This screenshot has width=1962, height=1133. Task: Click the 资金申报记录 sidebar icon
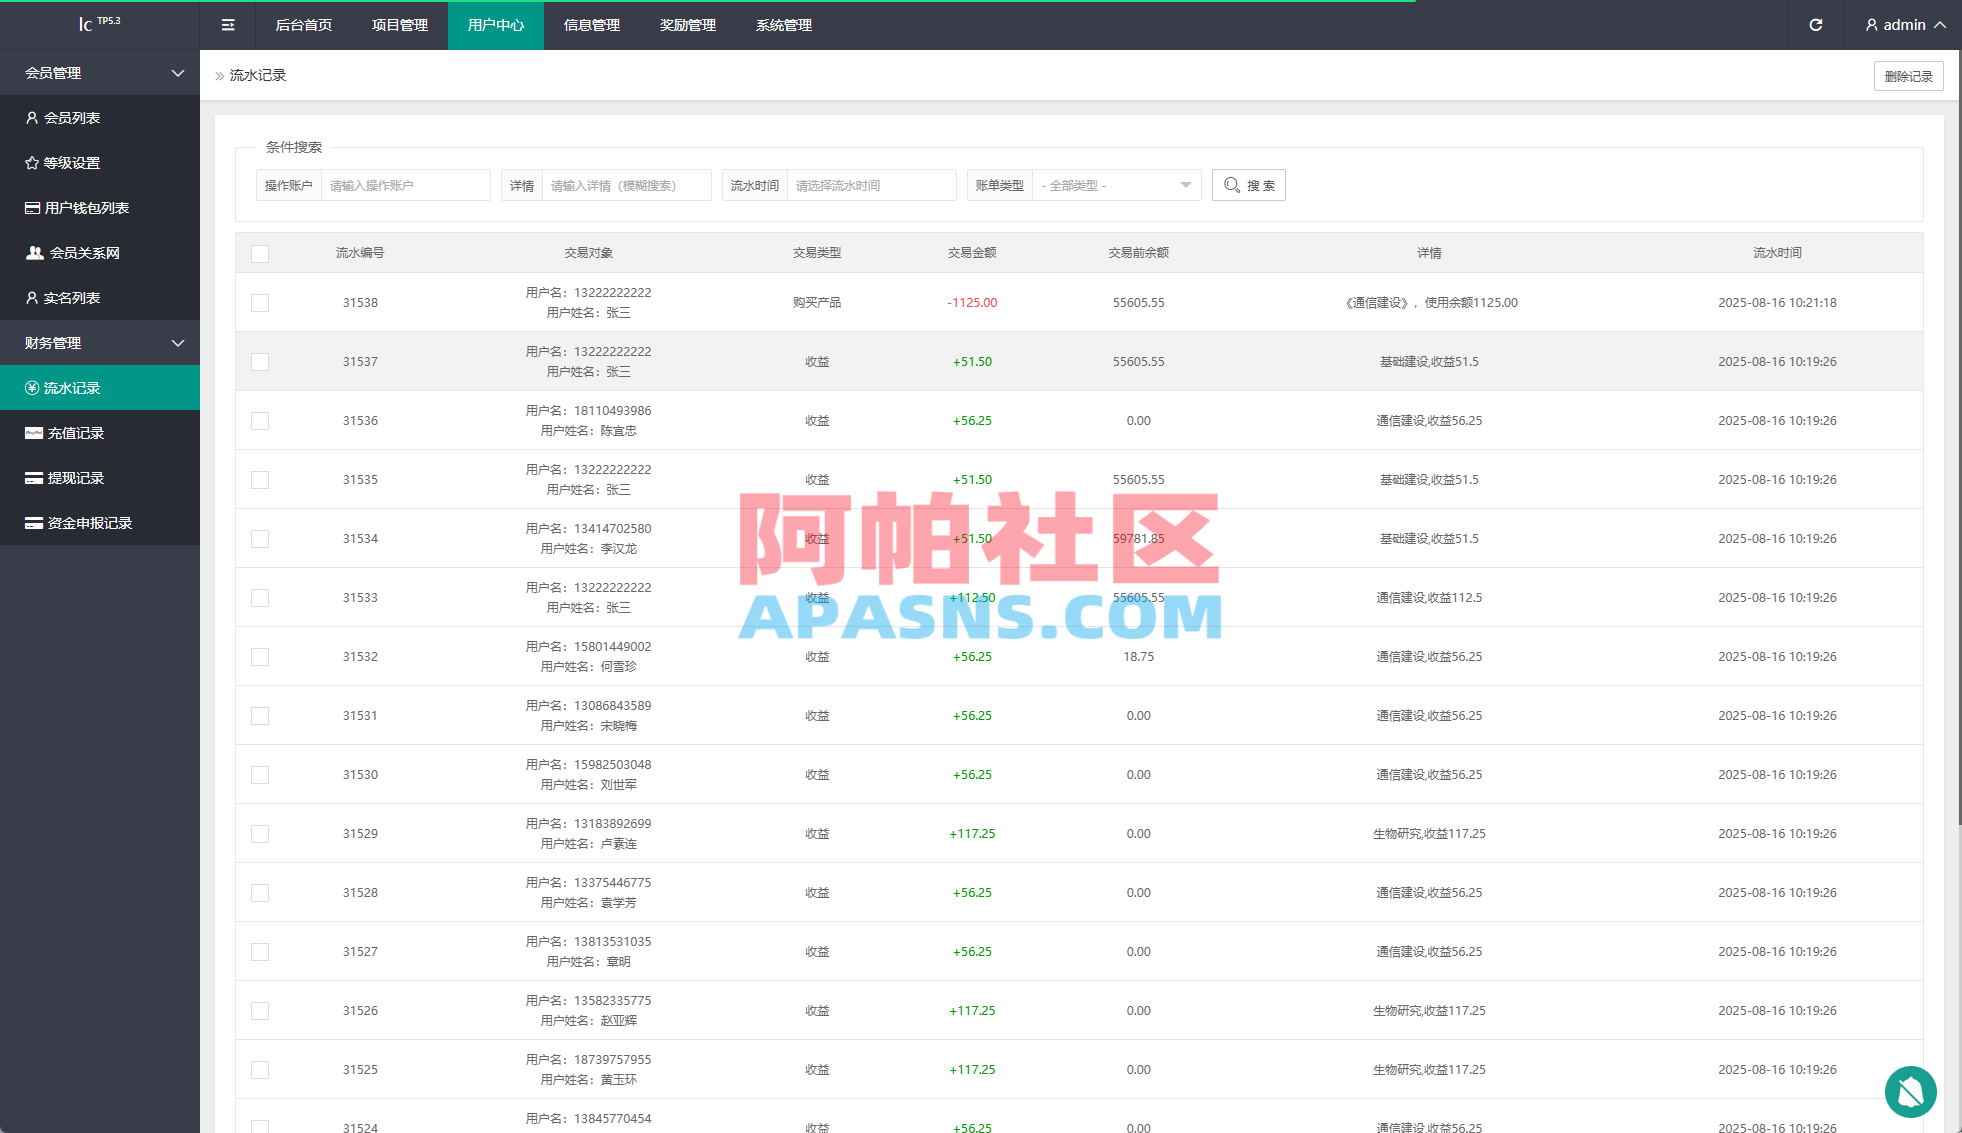(x=33, y=522)
